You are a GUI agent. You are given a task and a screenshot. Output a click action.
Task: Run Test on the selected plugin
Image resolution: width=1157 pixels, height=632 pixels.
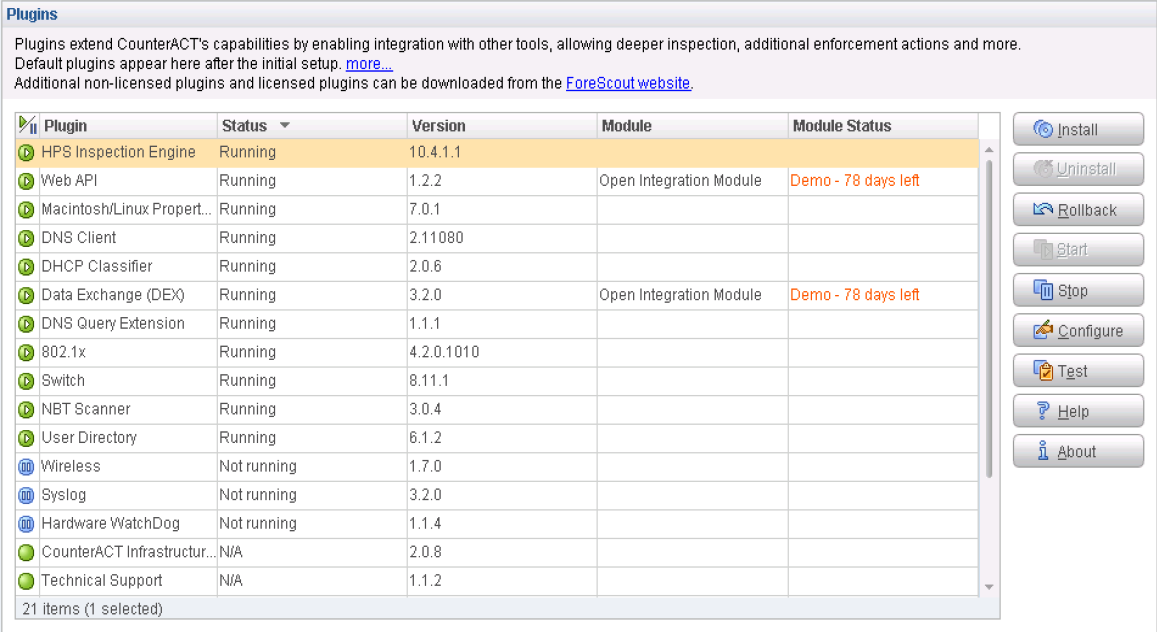point(1077,371)
